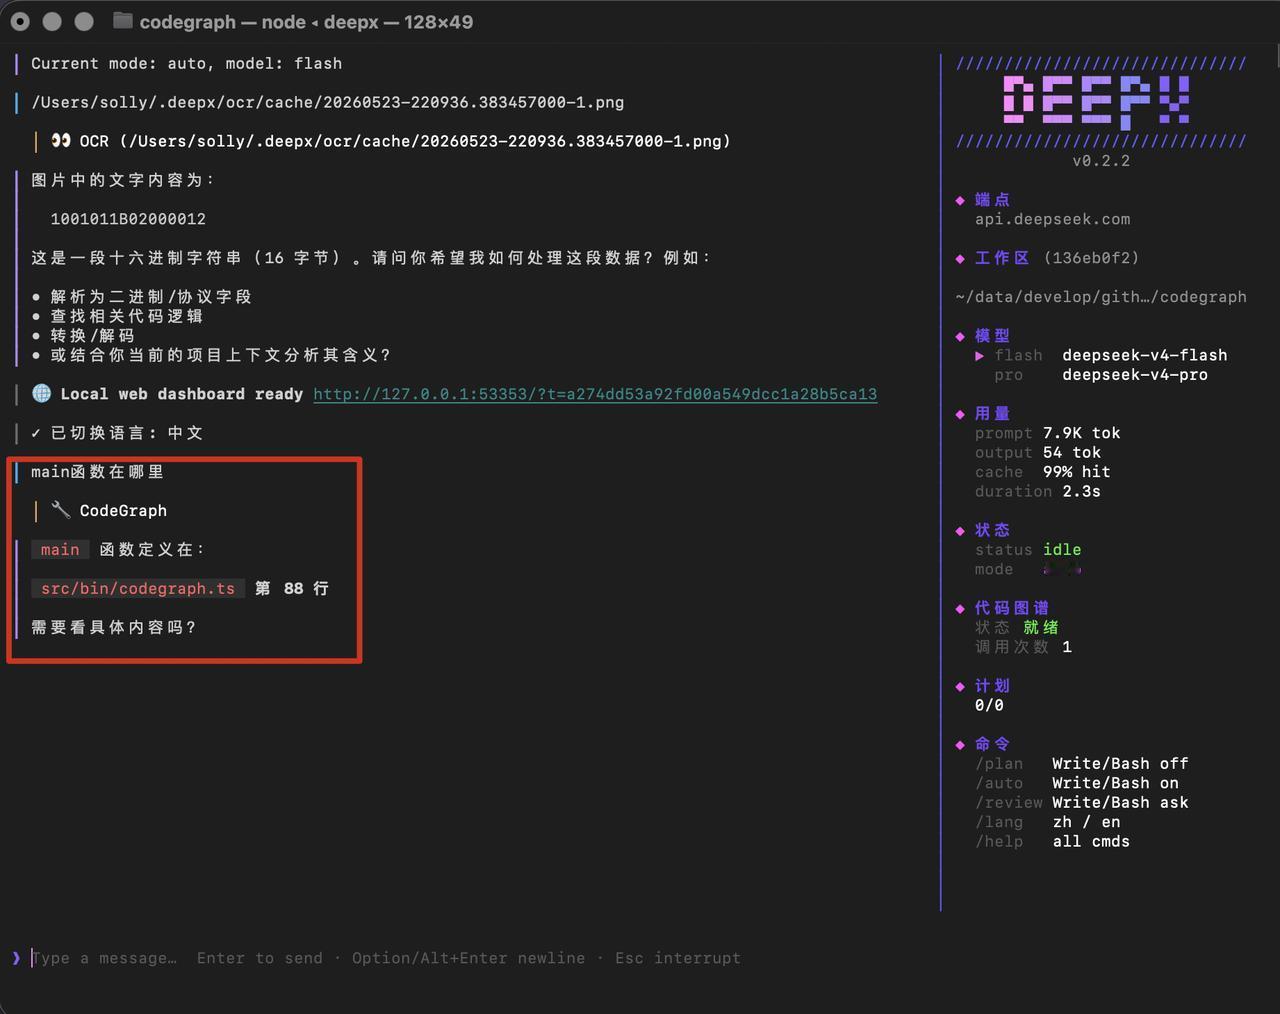
Task: Click the src/bin/codegraph.ts file path
Action: [x=138, y=589]
